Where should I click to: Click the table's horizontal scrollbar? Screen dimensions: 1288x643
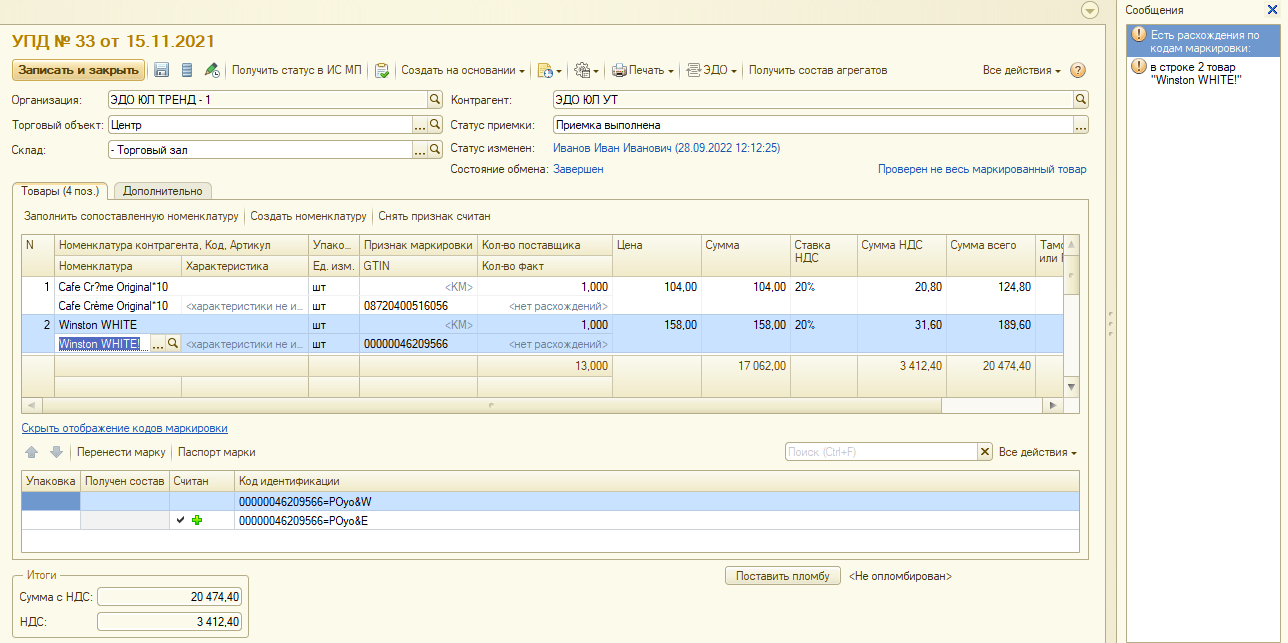[490, 406]
